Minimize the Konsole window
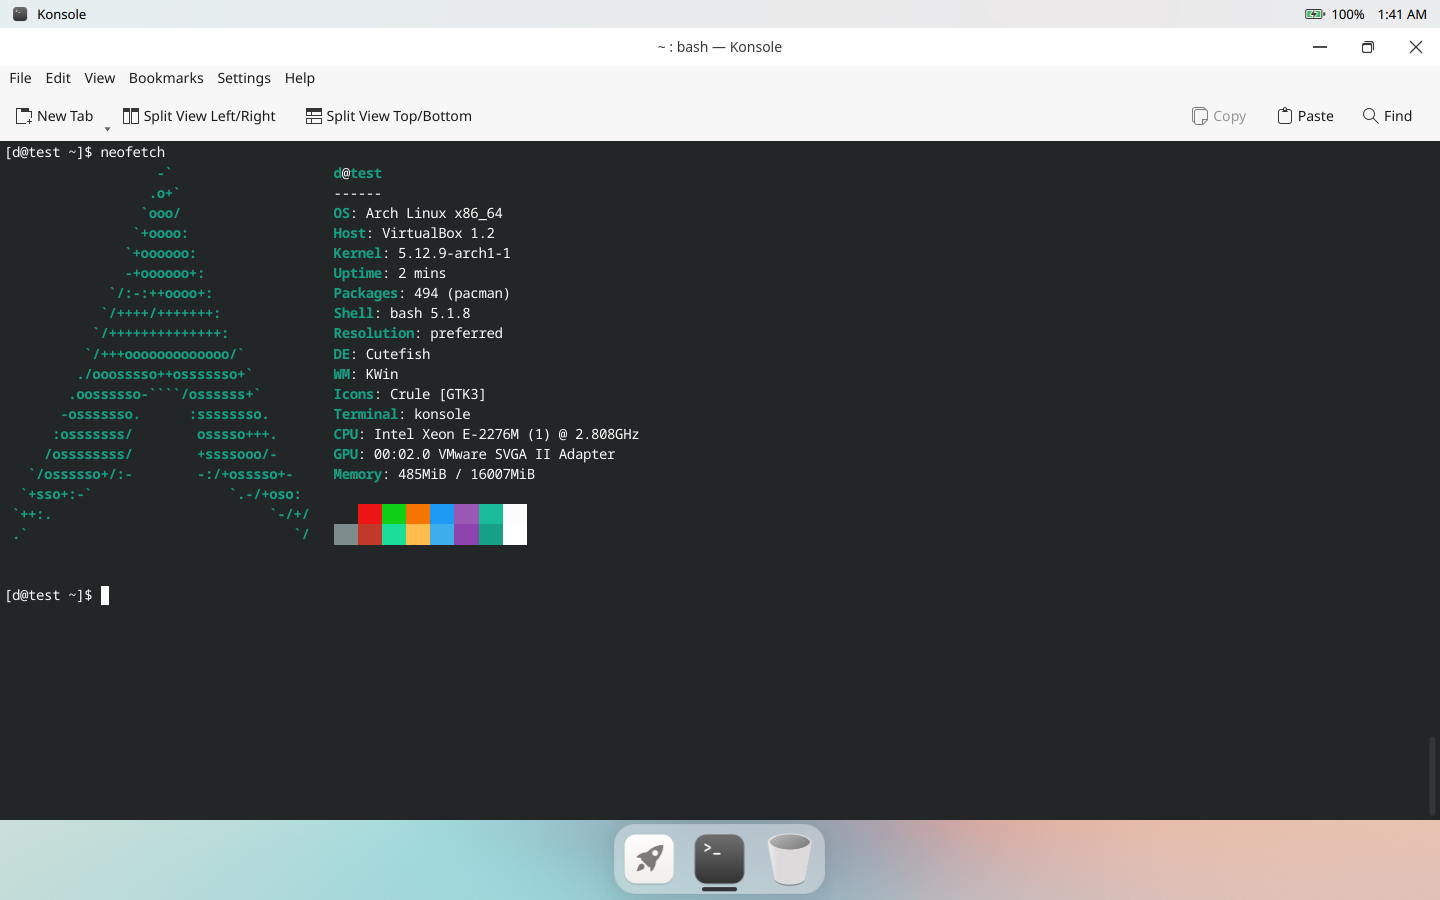The width and height of the screenshot is (1440, 900). [x=1320, y=47]
